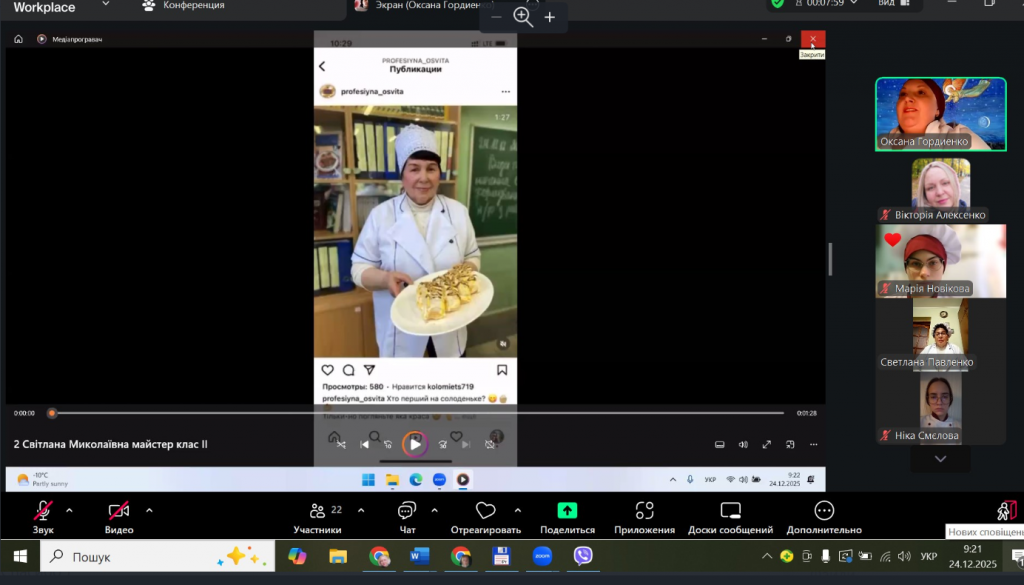Open the Чат chat panel
The height and width of the screenshot is (585, 1024).
[407, 511]
